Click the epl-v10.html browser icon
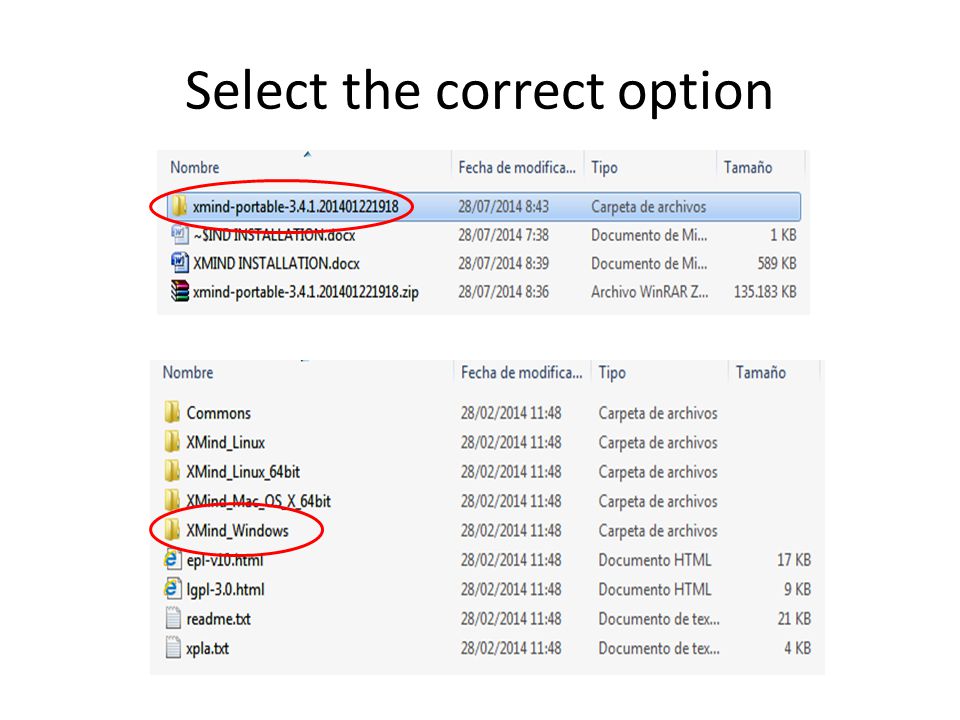The height and width of the screenshot is (720, 960). pos(173,559)
